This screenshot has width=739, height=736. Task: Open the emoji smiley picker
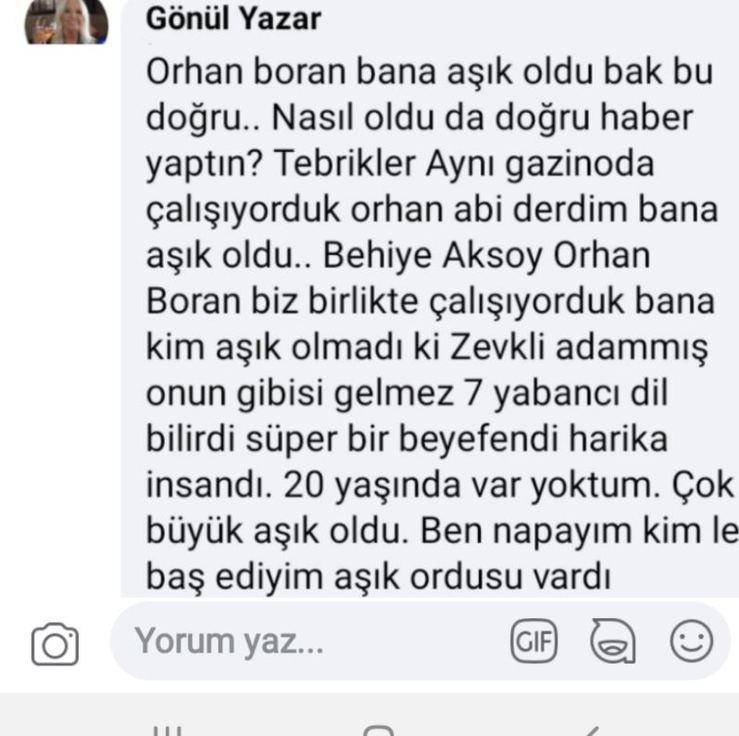(691, 641)
